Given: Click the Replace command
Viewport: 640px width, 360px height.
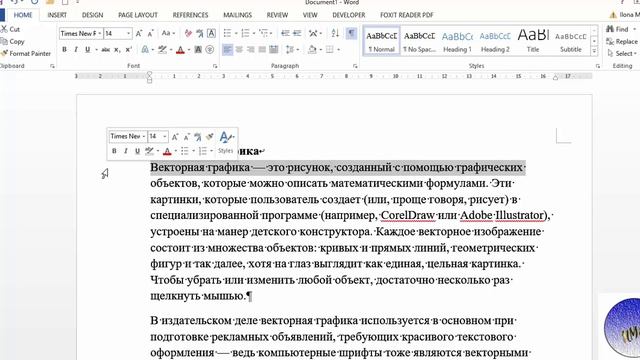Looking at the screenshot, I should 622,41.
